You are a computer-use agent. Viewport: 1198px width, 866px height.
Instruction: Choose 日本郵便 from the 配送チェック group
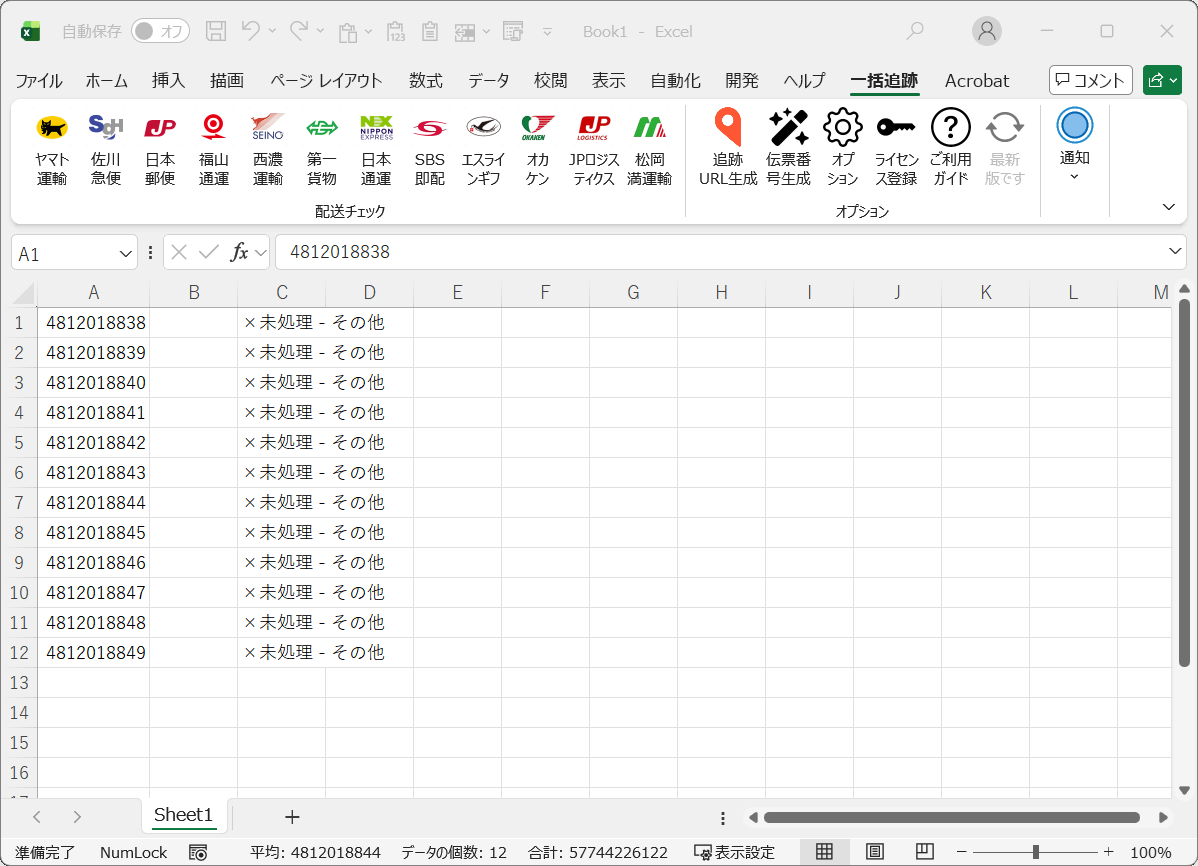click(160, 145)
